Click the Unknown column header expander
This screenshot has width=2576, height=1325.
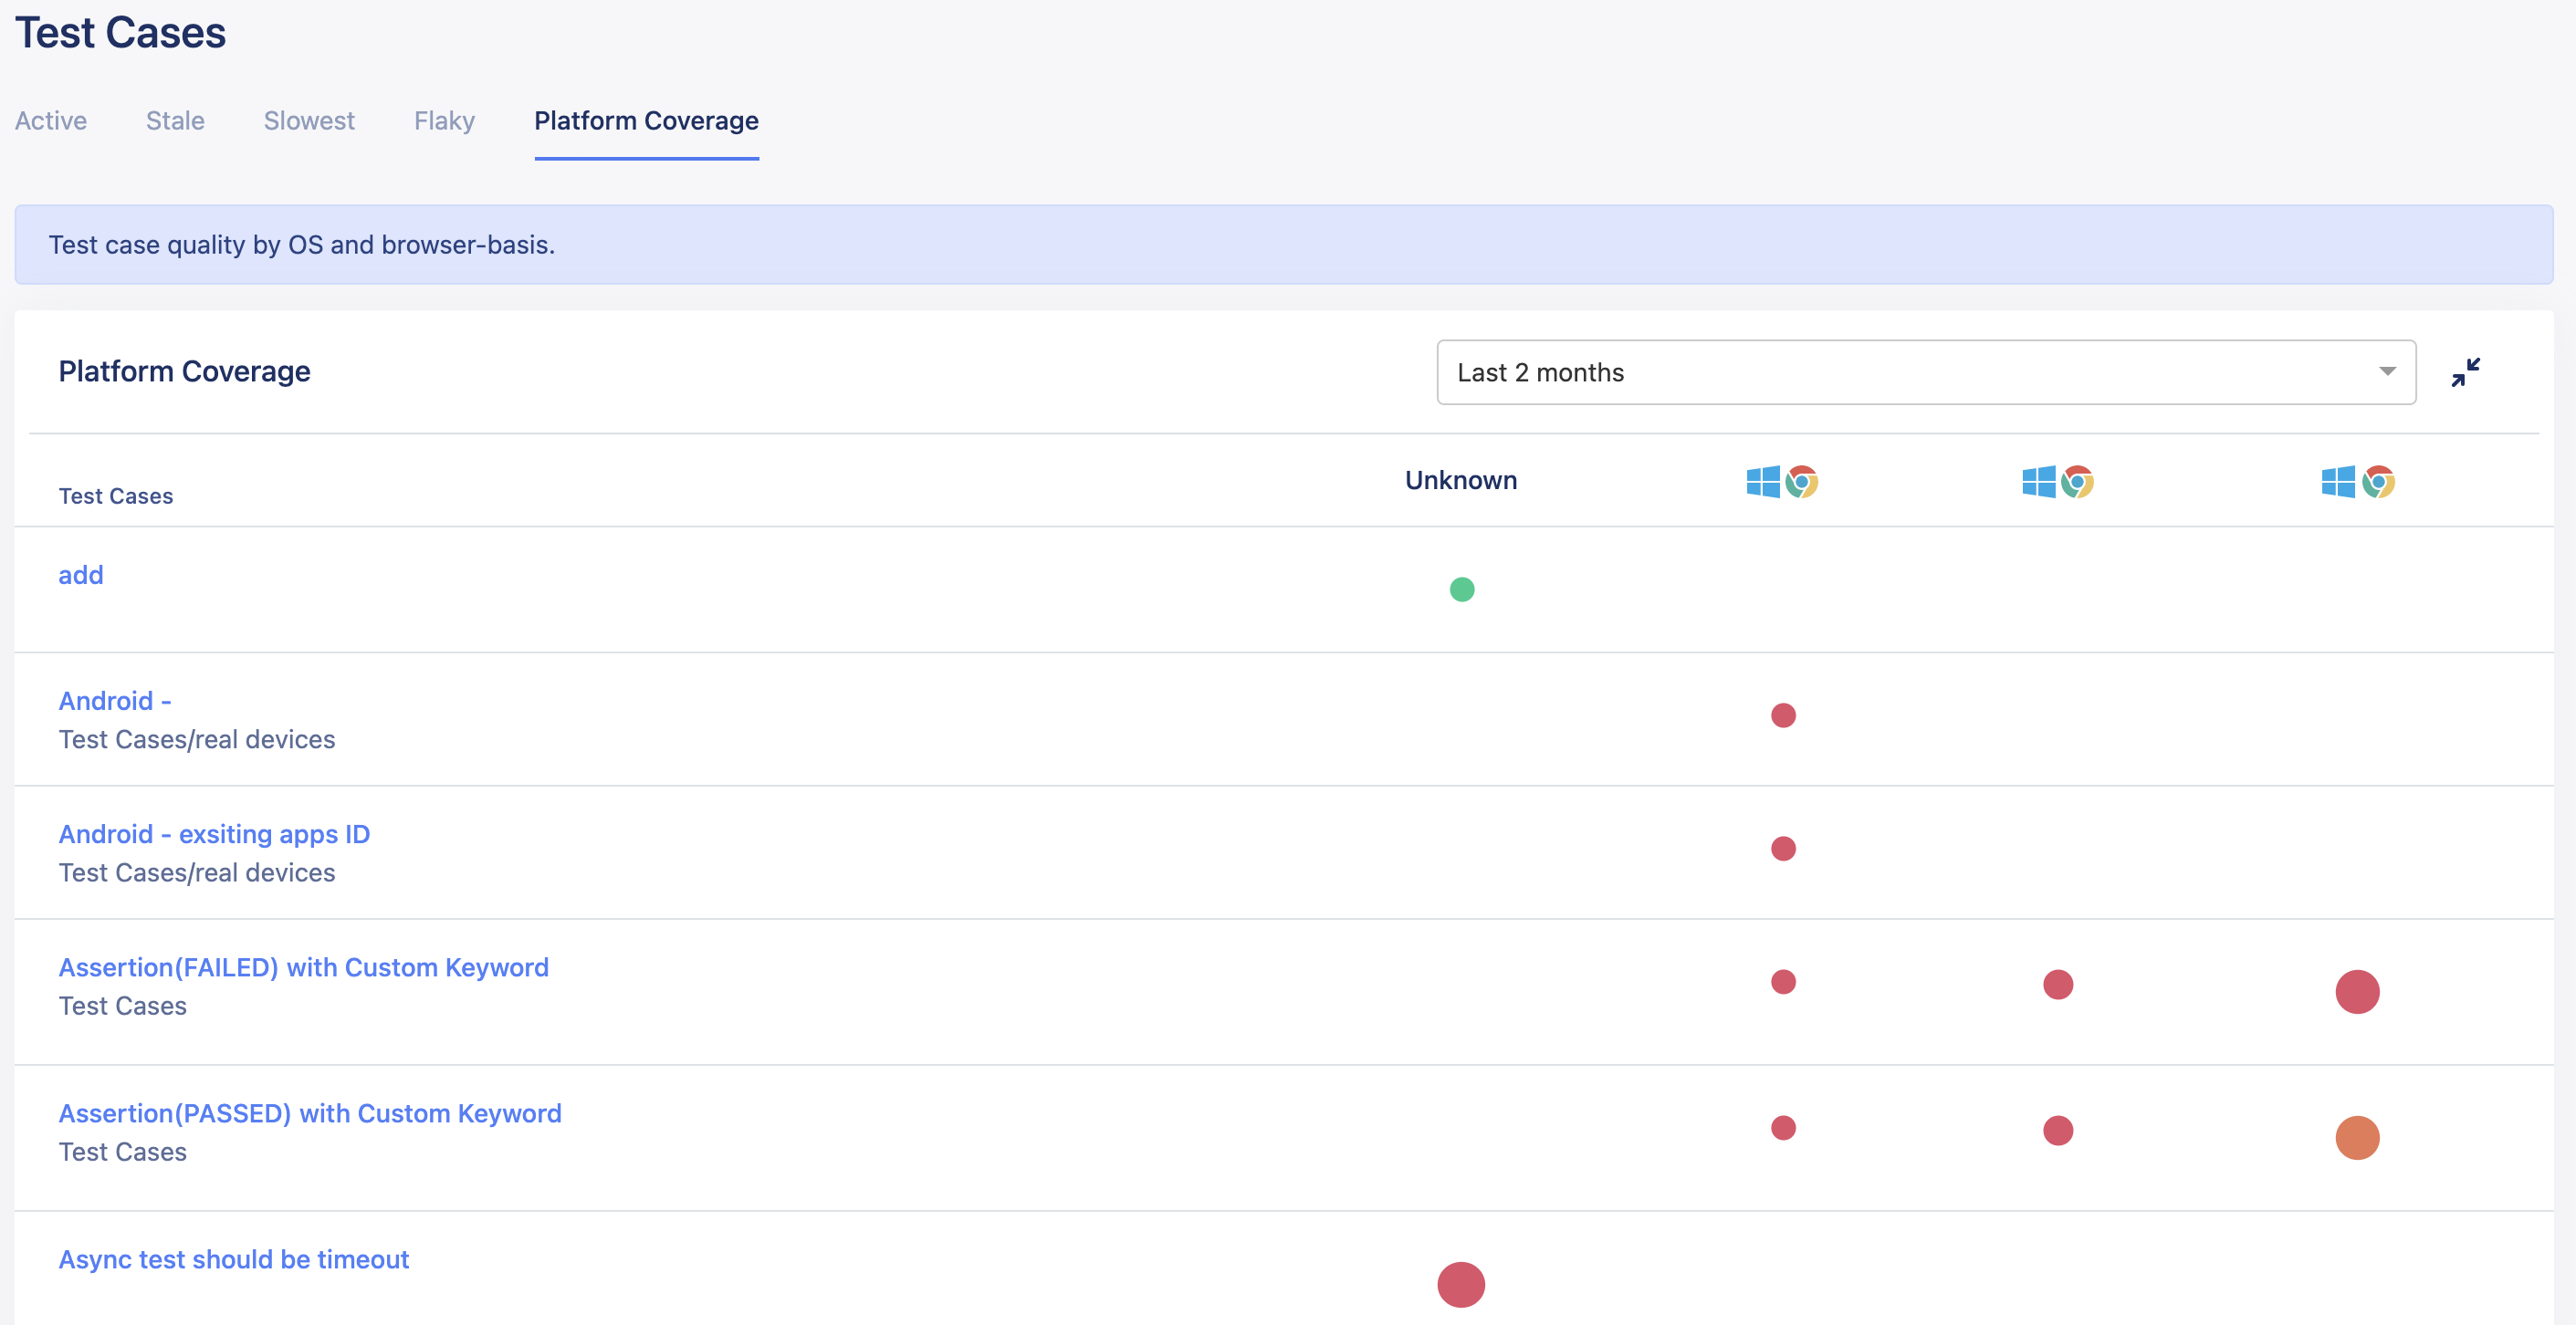1459,480
